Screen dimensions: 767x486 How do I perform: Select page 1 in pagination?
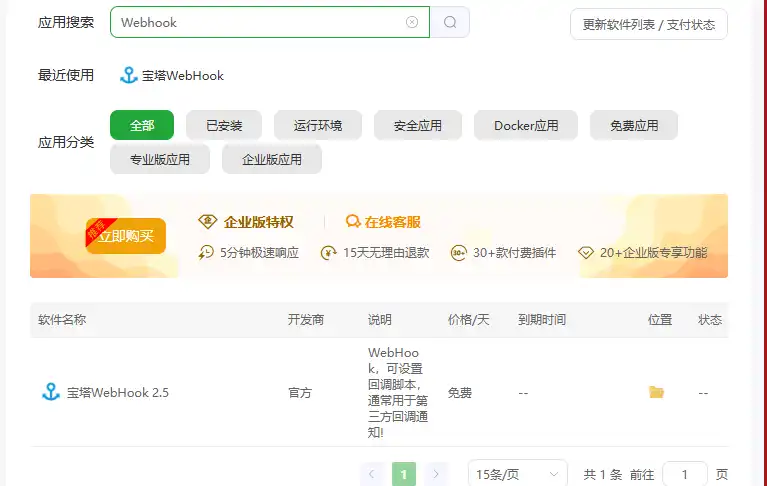[404, 473]
